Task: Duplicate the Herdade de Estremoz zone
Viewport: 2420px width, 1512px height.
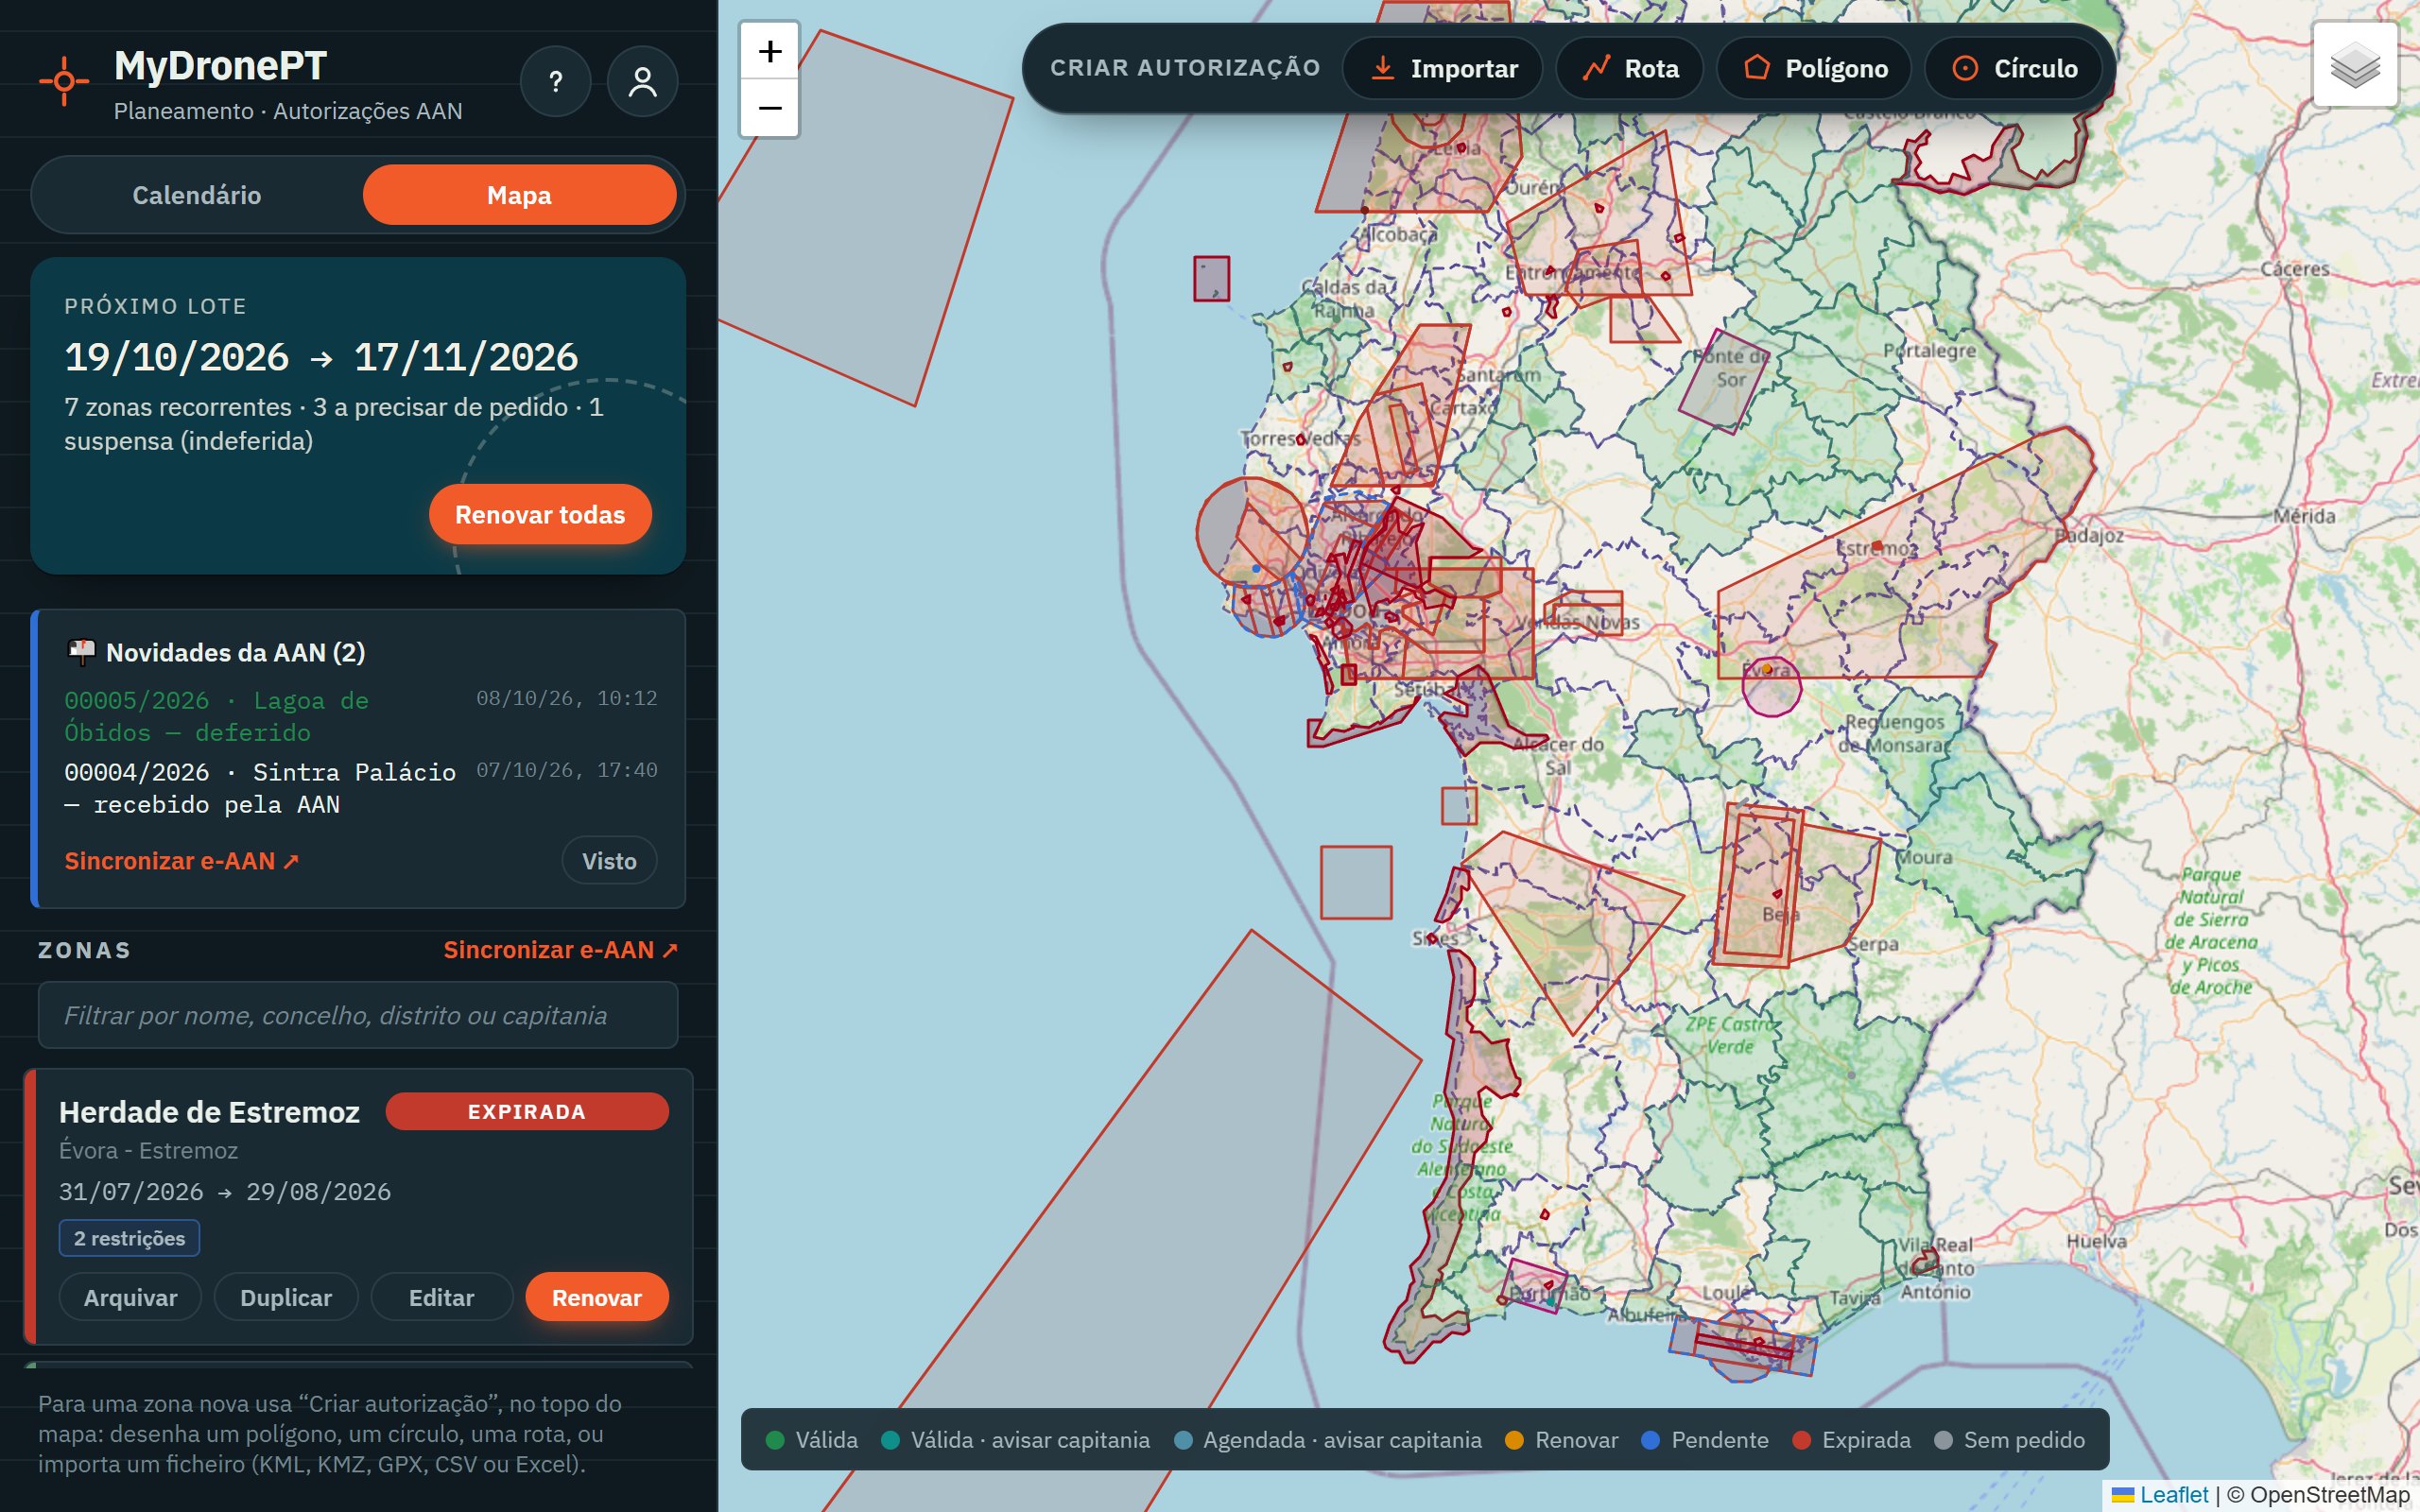Action: click(286, 1297)
